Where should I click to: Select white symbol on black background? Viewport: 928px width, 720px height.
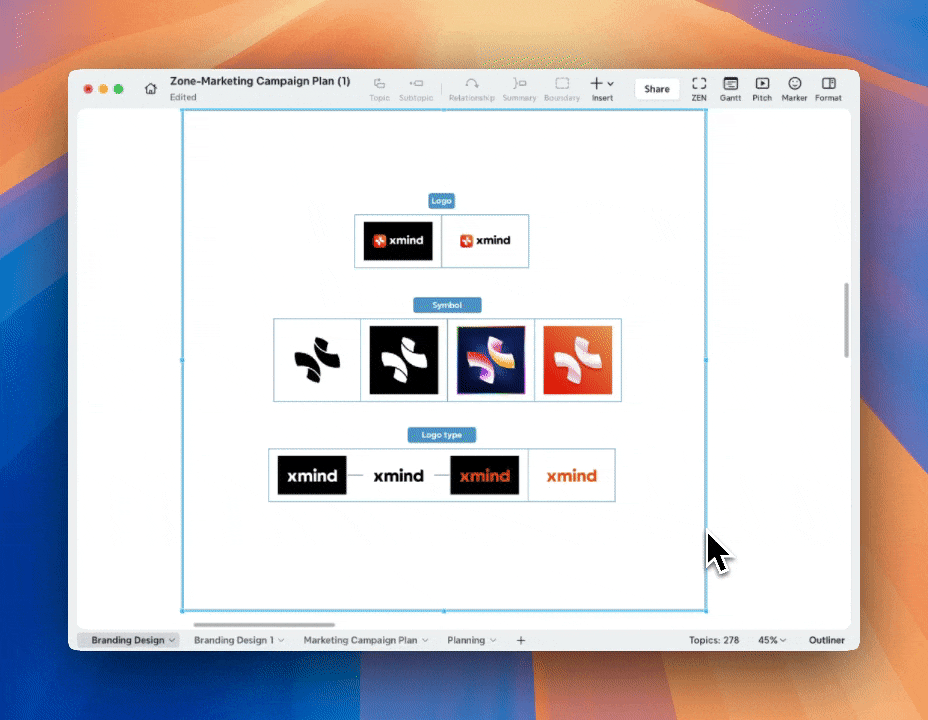[404, 360]
